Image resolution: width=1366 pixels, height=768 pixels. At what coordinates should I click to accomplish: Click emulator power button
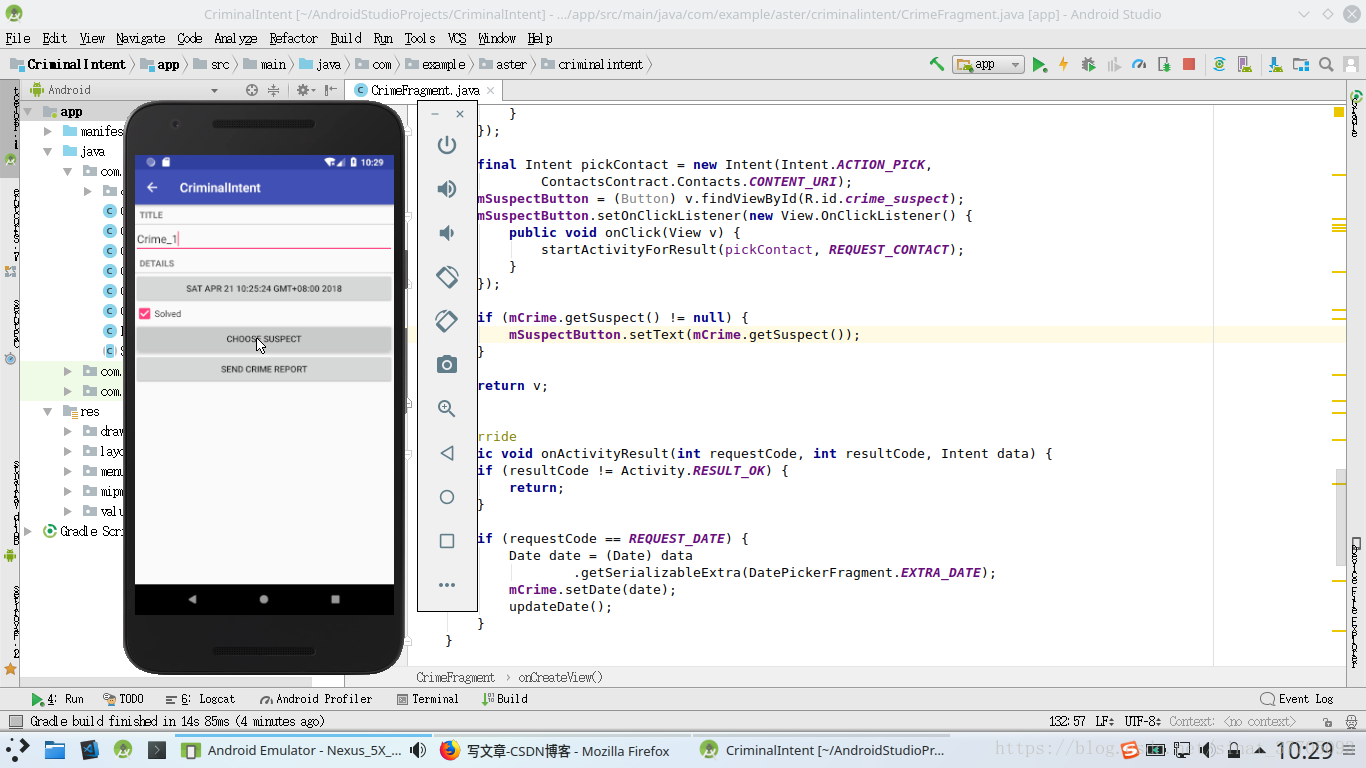(447, 145)
